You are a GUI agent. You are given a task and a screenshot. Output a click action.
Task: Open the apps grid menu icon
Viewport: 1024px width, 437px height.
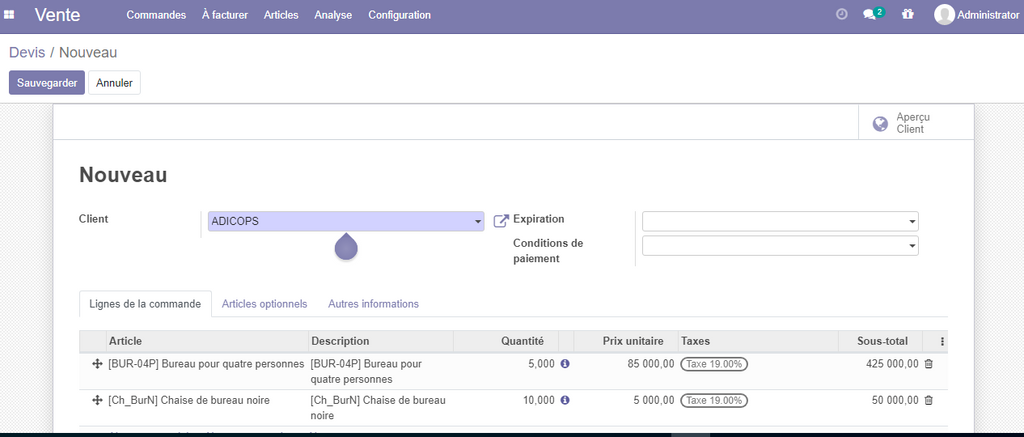coord(10,15)
